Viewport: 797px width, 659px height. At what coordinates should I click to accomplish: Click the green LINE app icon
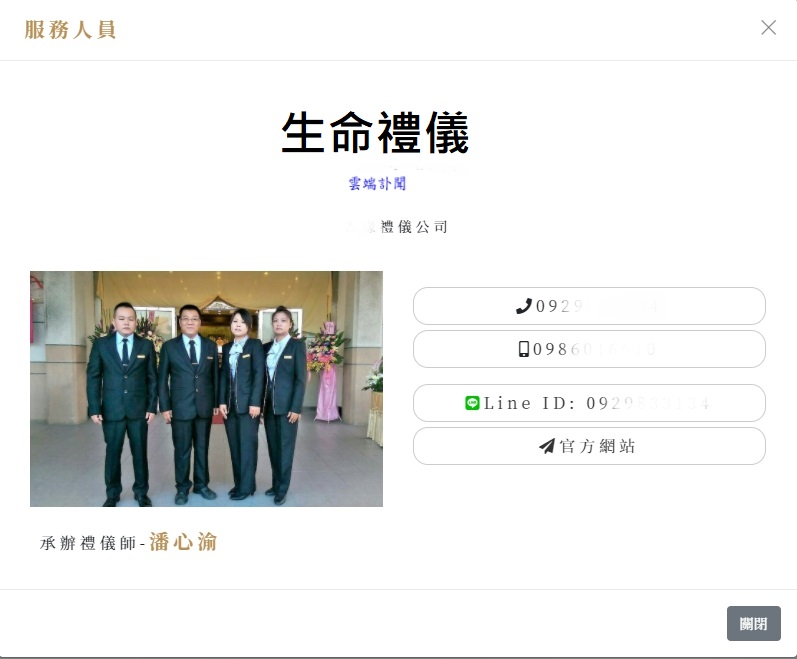pyautogui.click(x=473, y=403)
